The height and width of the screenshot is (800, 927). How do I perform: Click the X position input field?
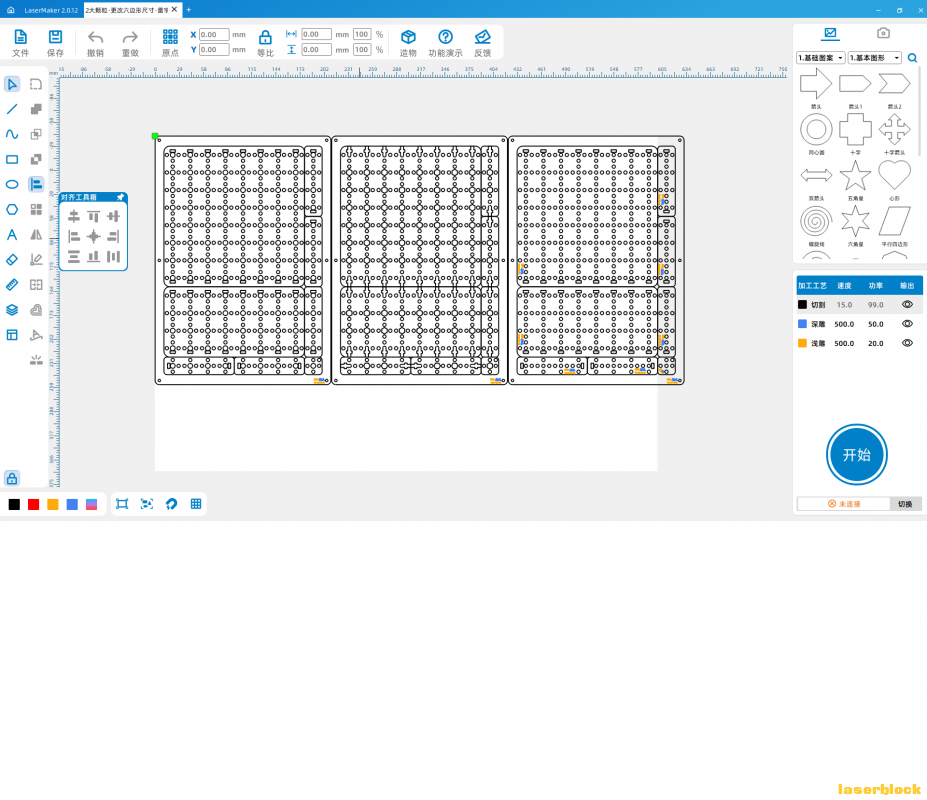pos(214,34)
